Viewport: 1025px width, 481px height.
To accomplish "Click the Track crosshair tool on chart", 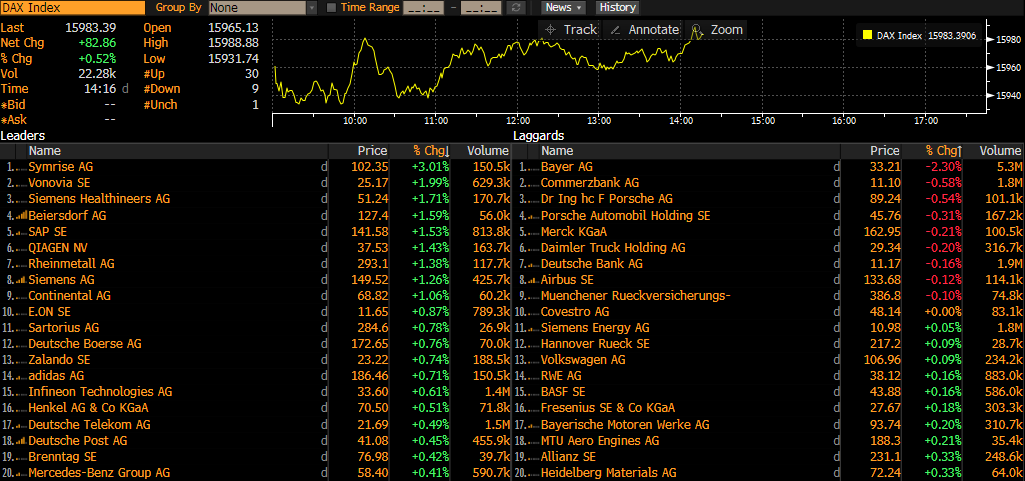I will (x=568, y=30).
